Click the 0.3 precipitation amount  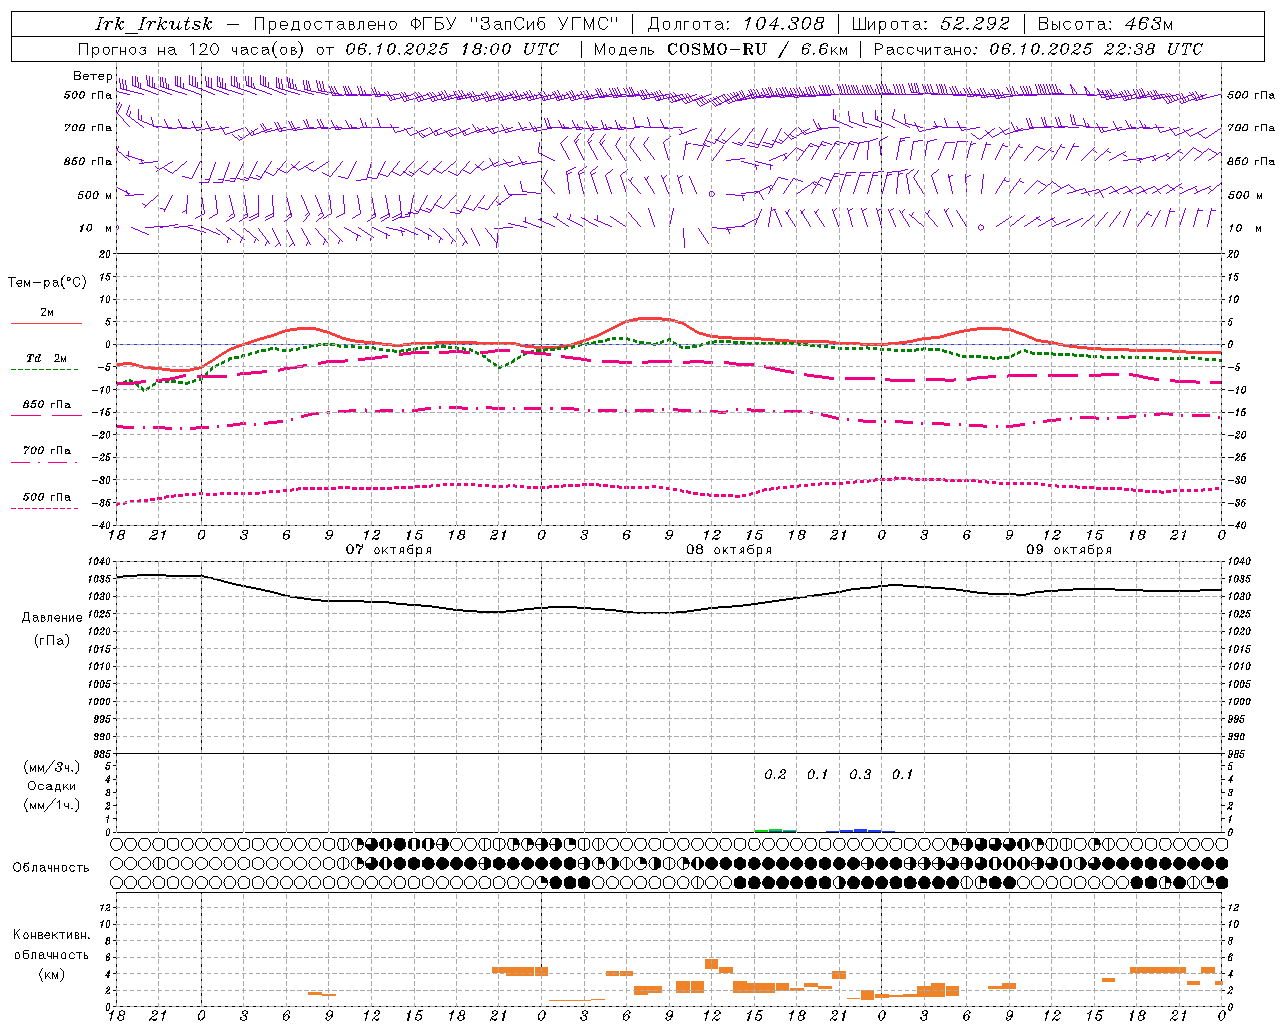(x=860, y=774)
